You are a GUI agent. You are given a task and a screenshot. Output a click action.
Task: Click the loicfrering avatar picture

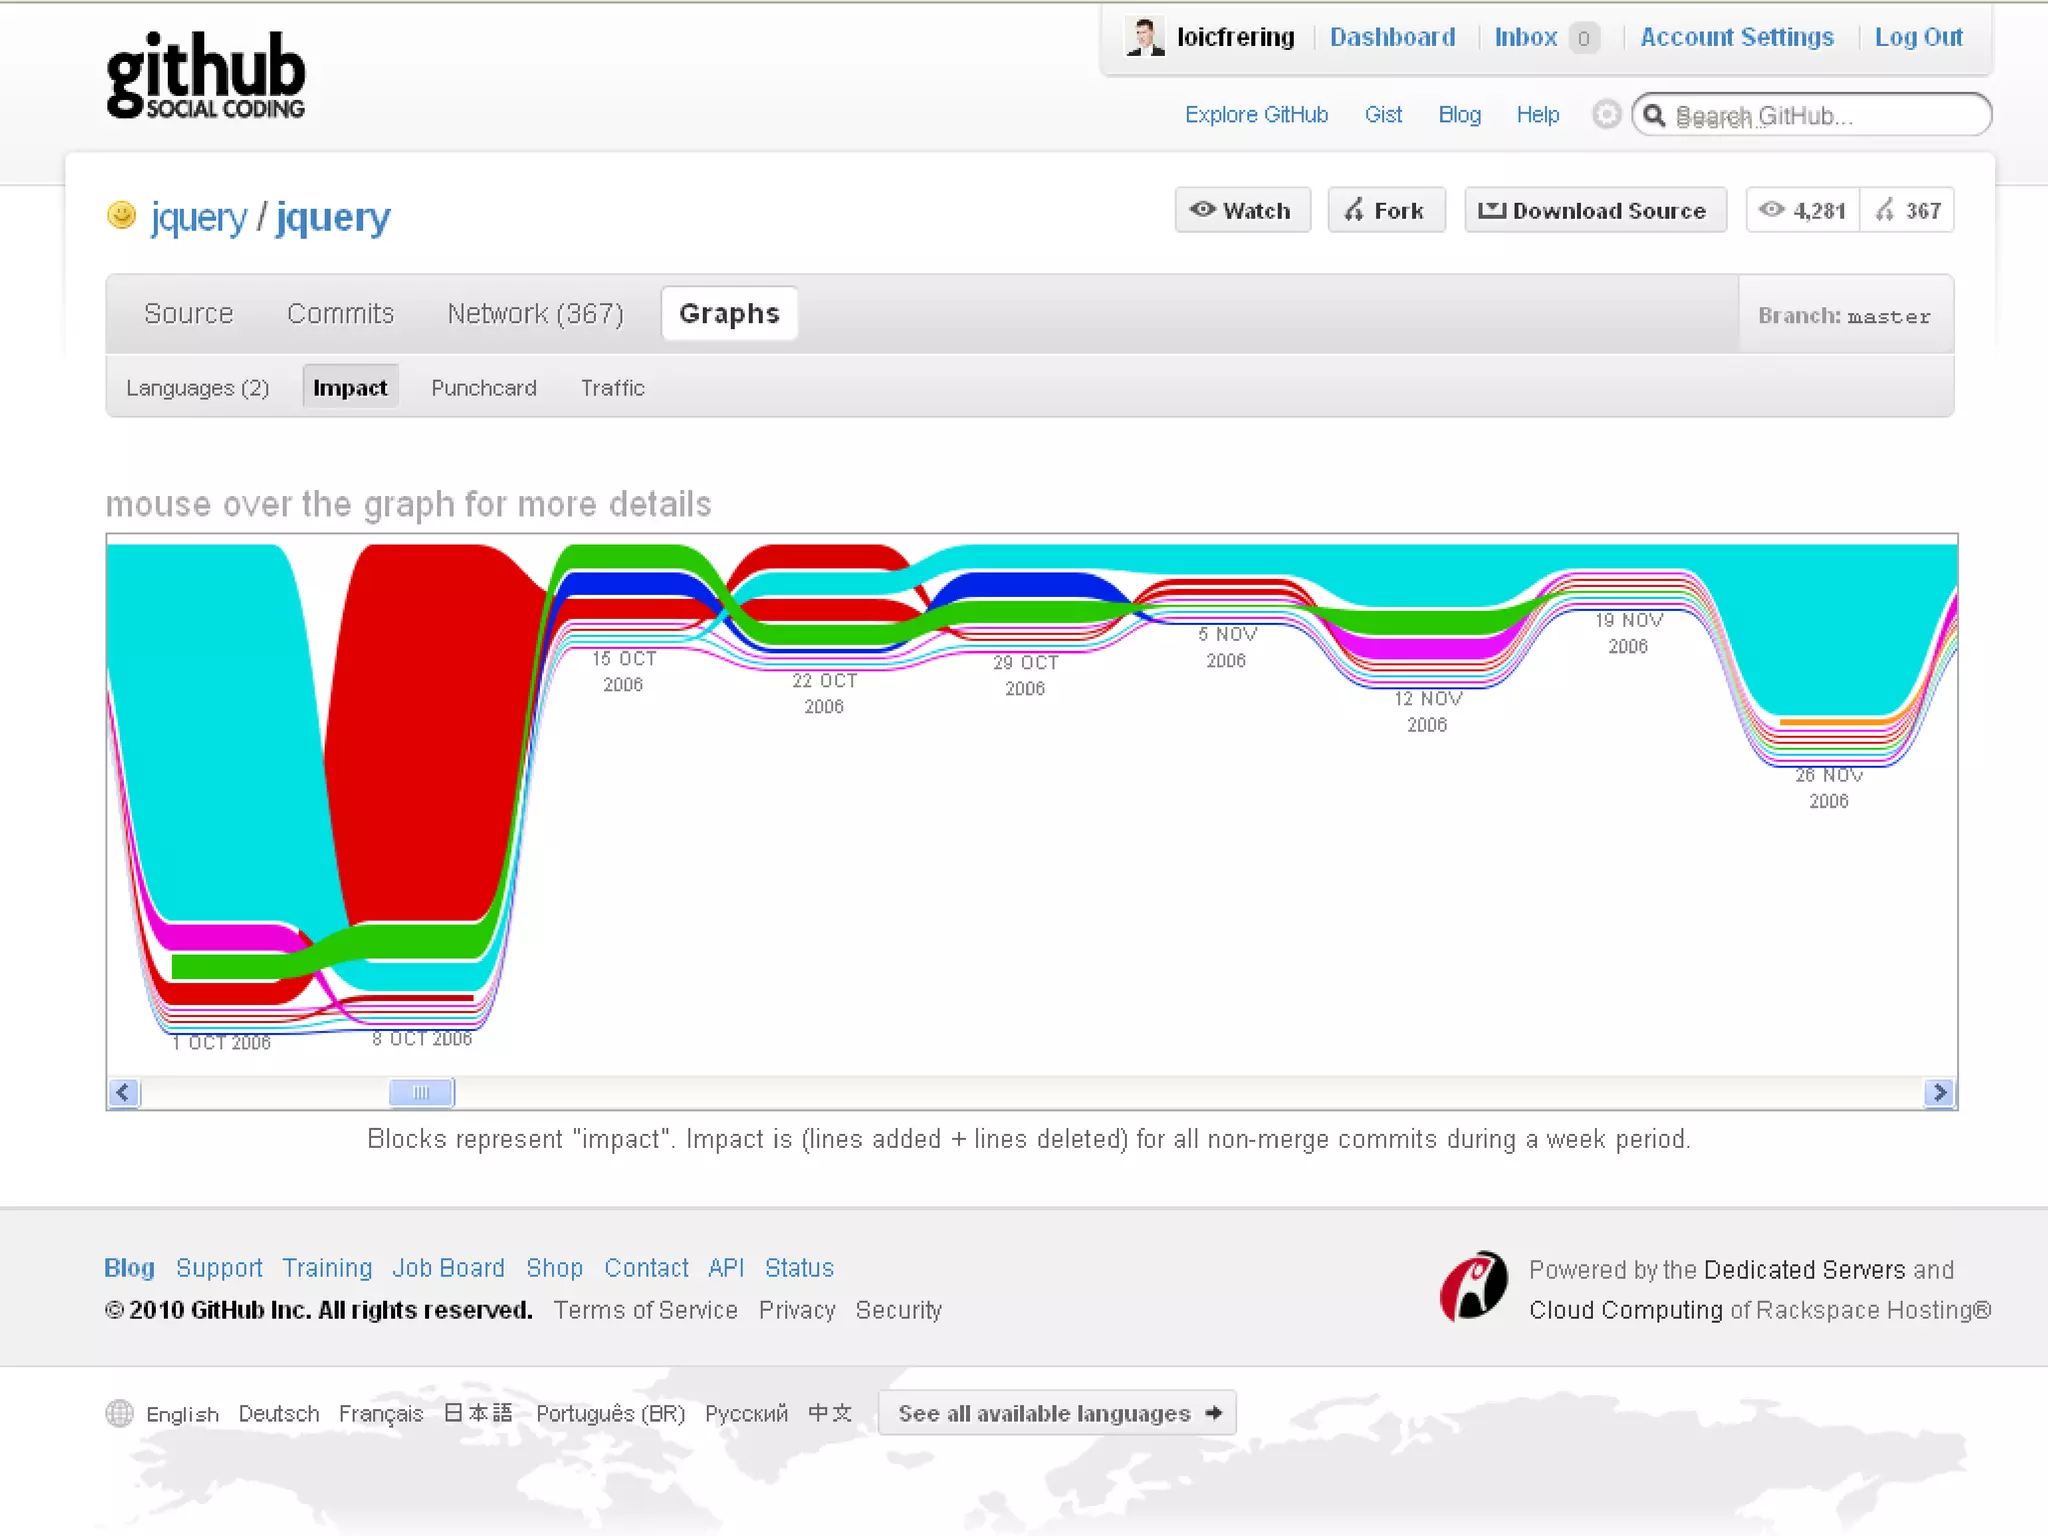1144,37
